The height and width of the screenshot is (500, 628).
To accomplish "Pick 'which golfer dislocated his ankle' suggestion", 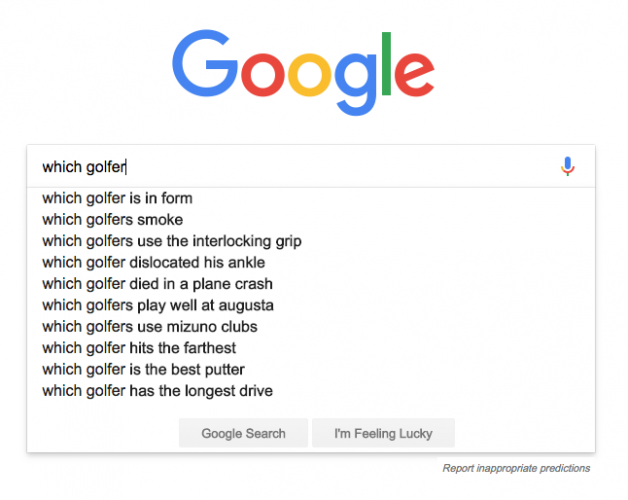I will 153,262.
